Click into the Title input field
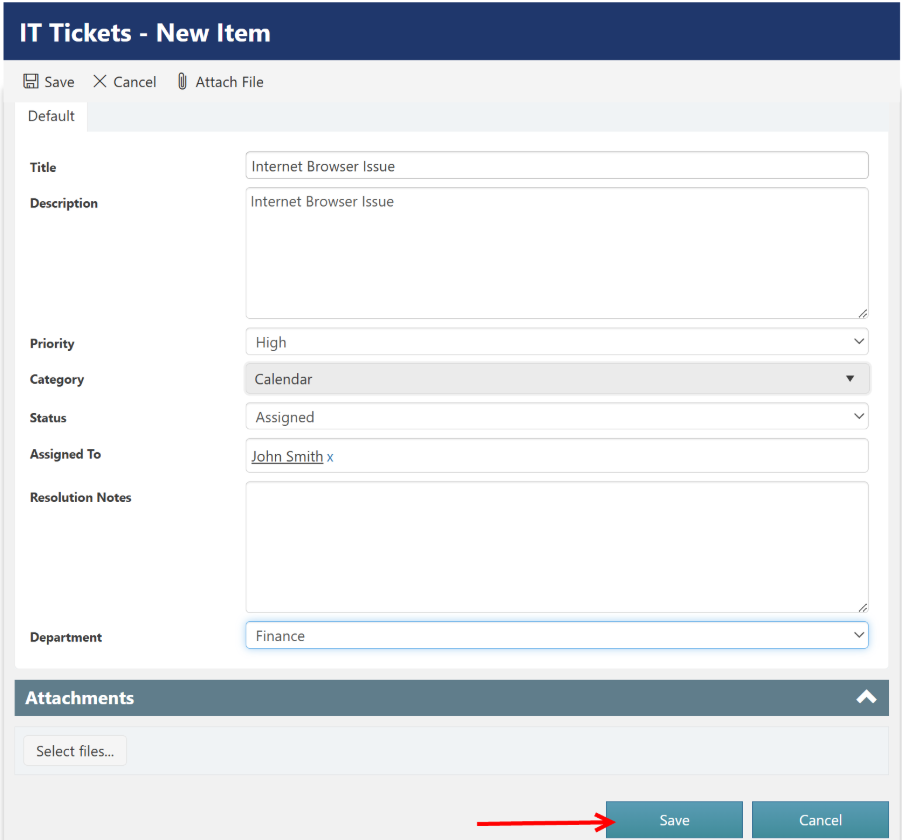Viewport: 903px width, 840px height. click(x=556, y=166)
